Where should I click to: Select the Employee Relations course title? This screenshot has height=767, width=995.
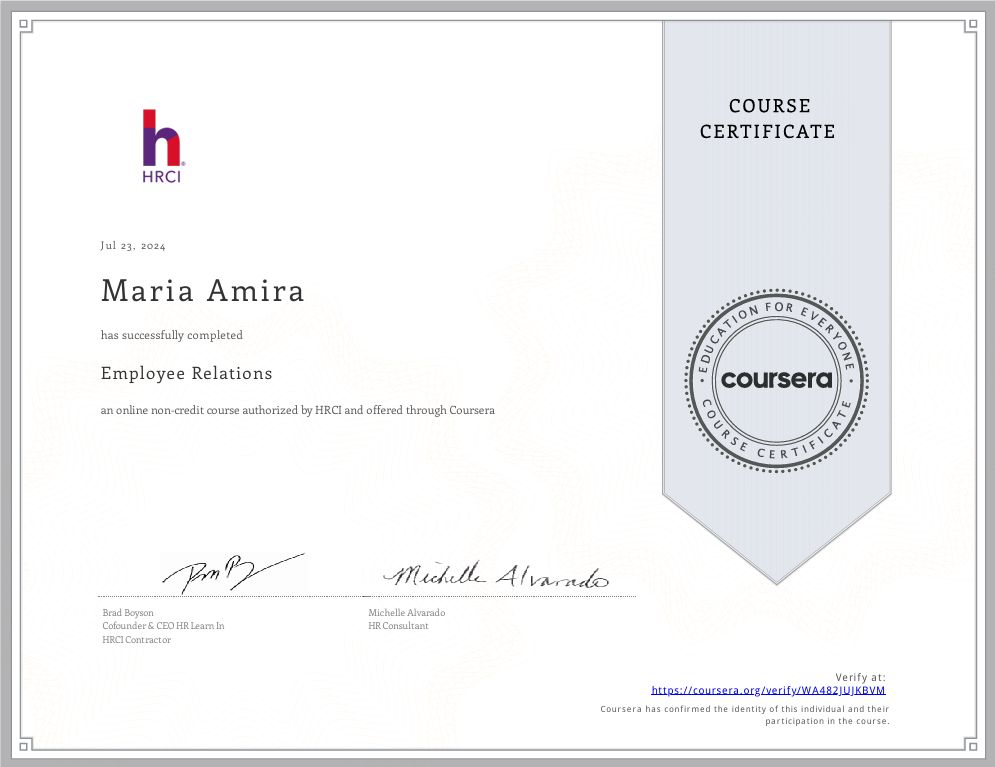click(186, 373)
